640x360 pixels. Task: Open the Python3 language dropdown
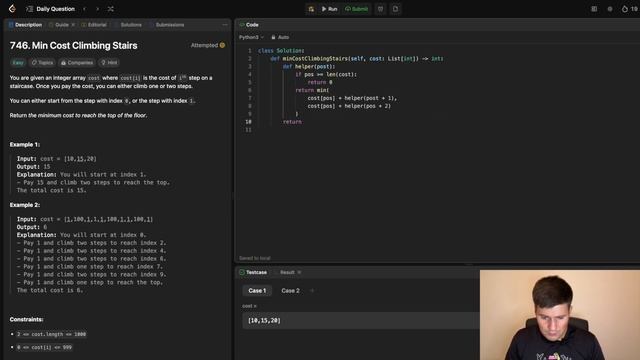pos(251,37)
